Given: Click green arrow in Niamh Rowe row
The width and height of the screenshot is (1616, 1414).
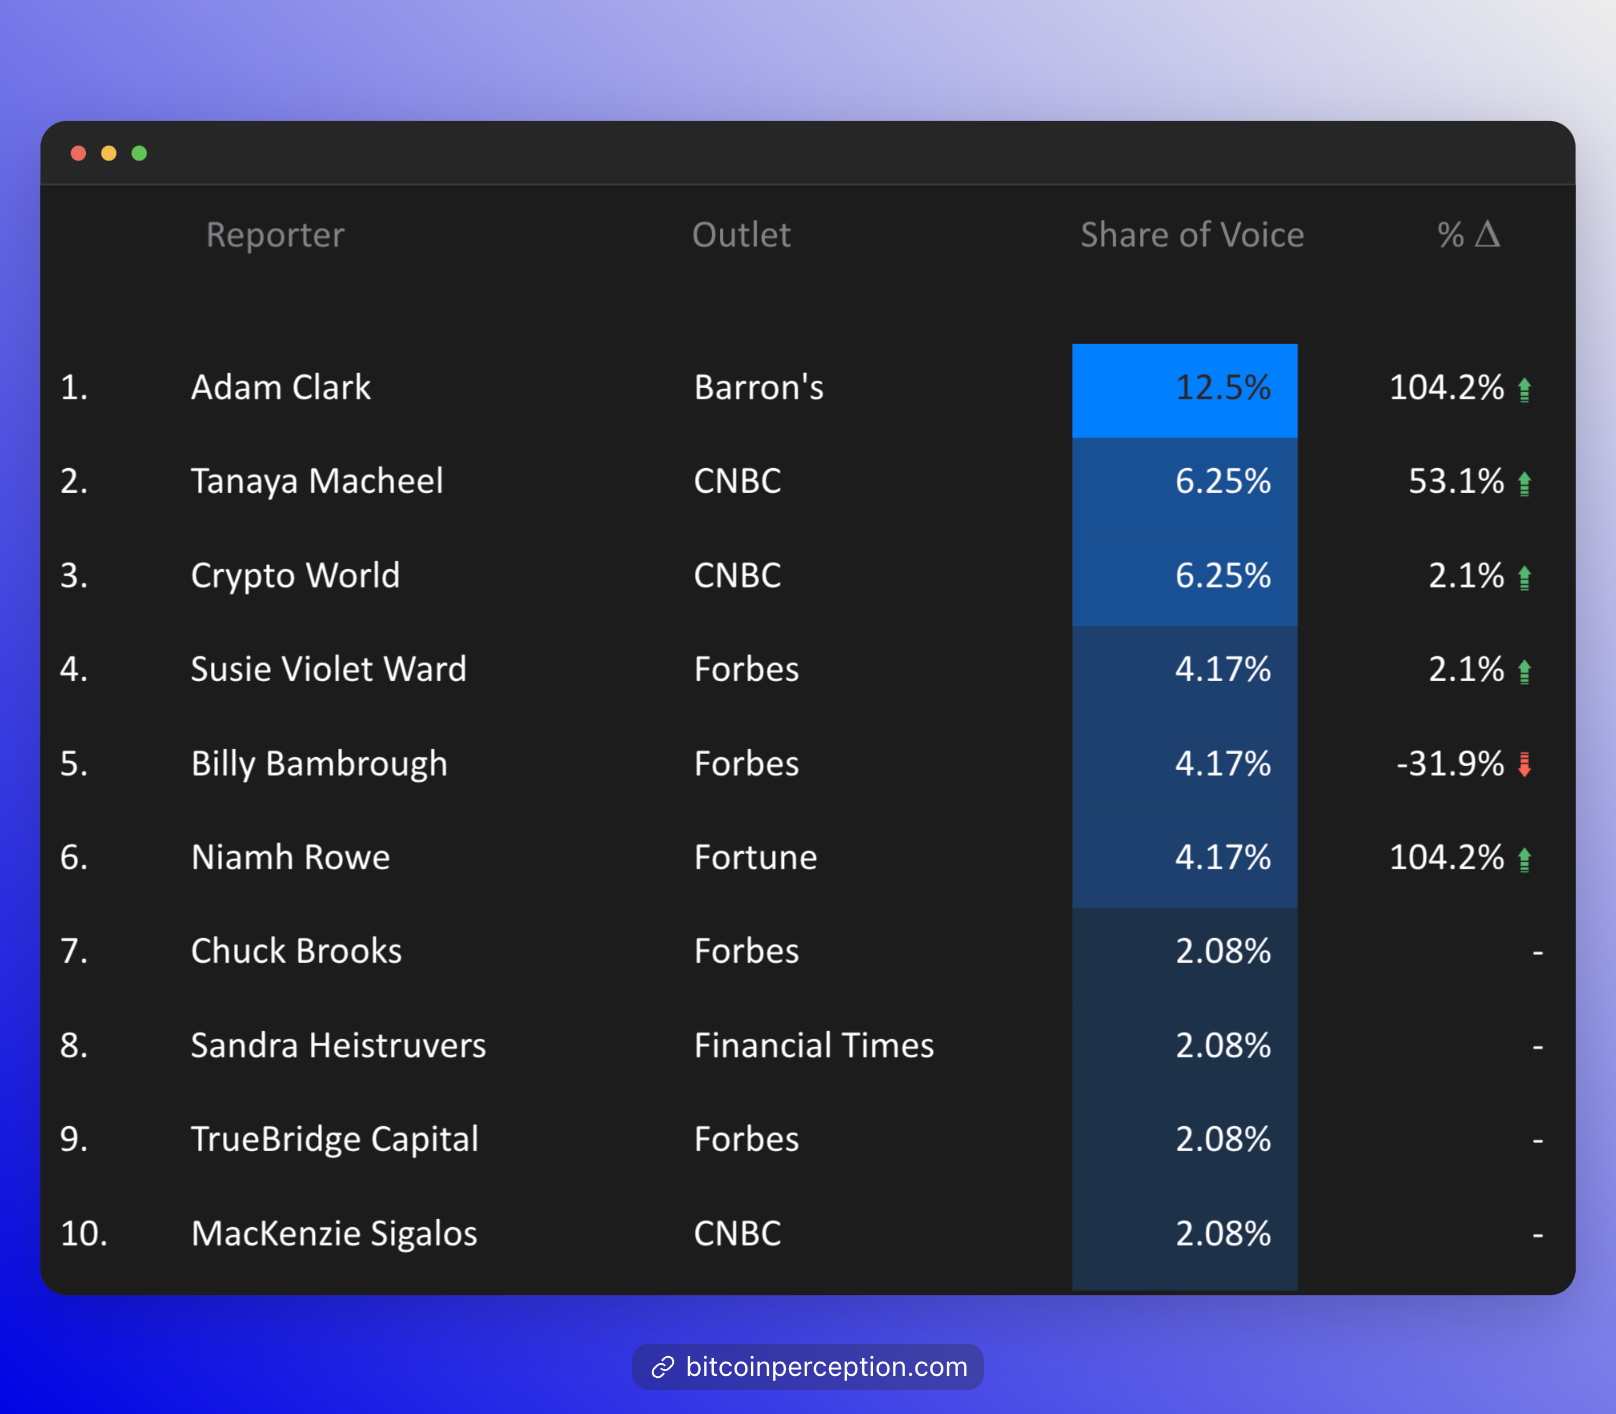Looking at the screenshot, I should tap(1524, 859).
